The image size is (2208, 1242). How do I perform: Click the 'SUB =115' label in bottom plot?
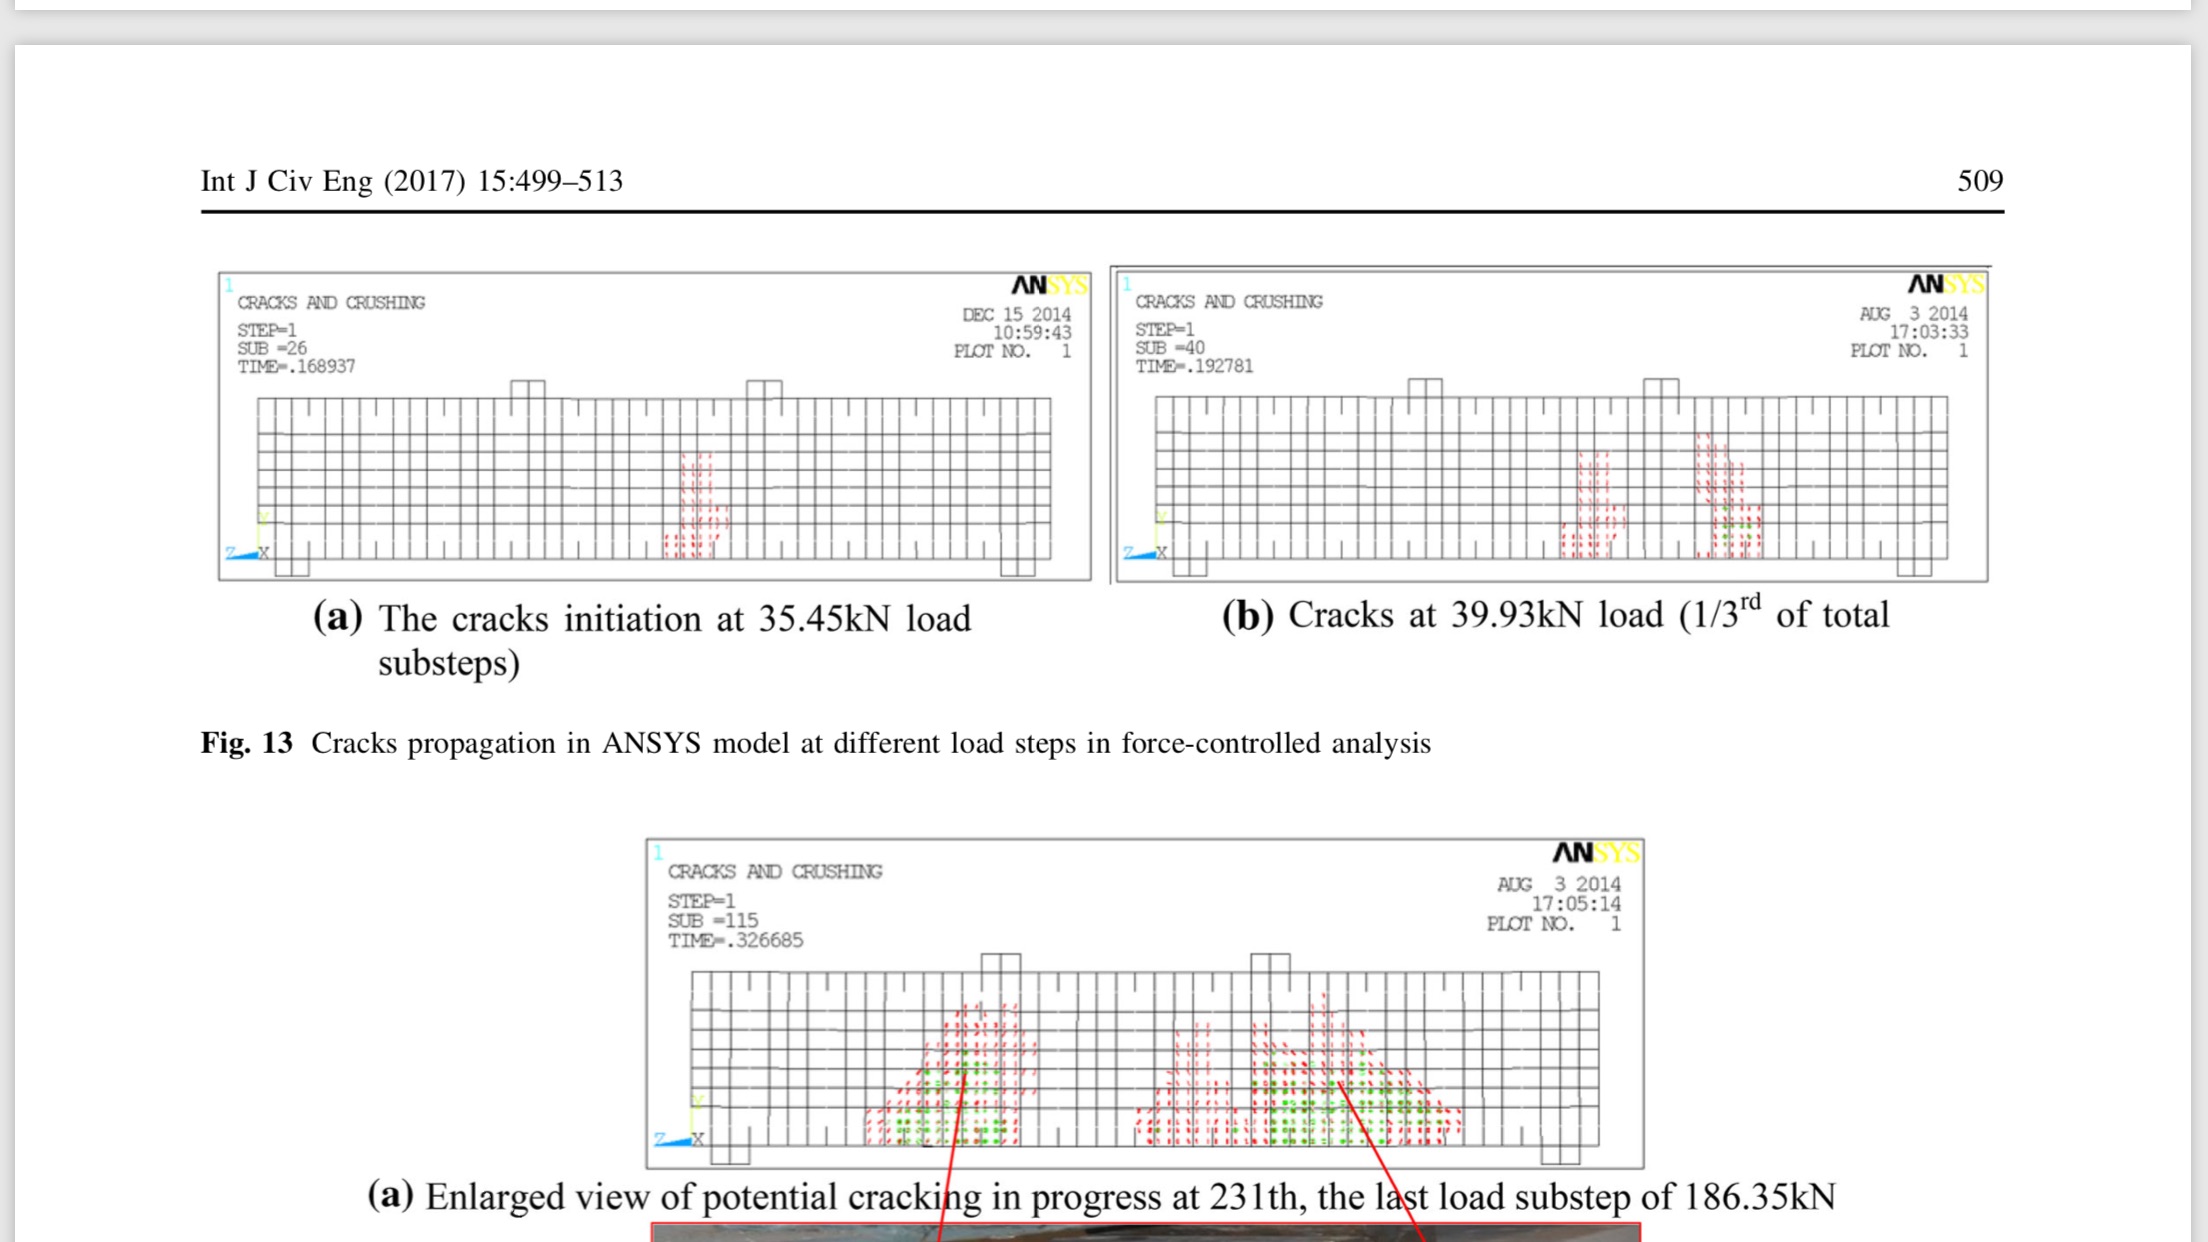pyautogui.click(x=712, y=920)
